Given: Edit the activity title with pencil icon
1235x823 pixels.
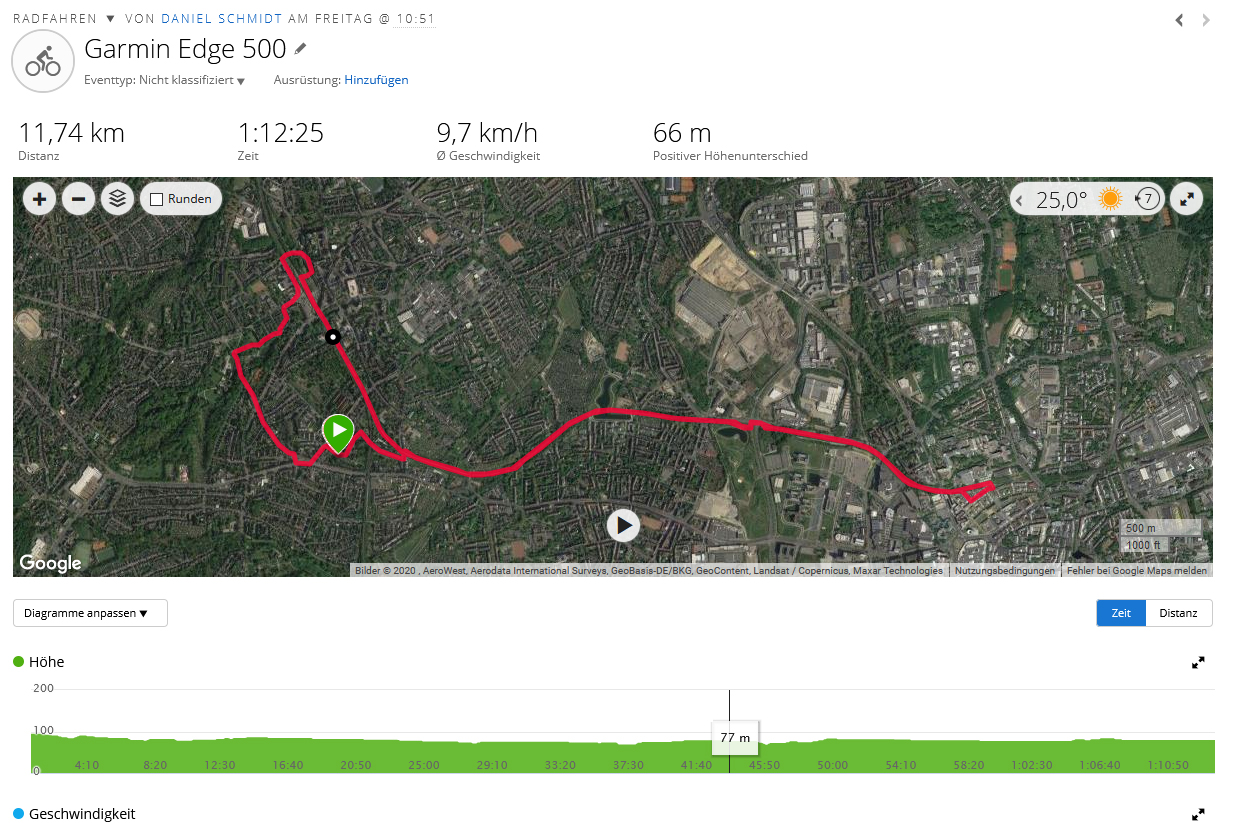Looking at the screenshot, I should (300, 48).
